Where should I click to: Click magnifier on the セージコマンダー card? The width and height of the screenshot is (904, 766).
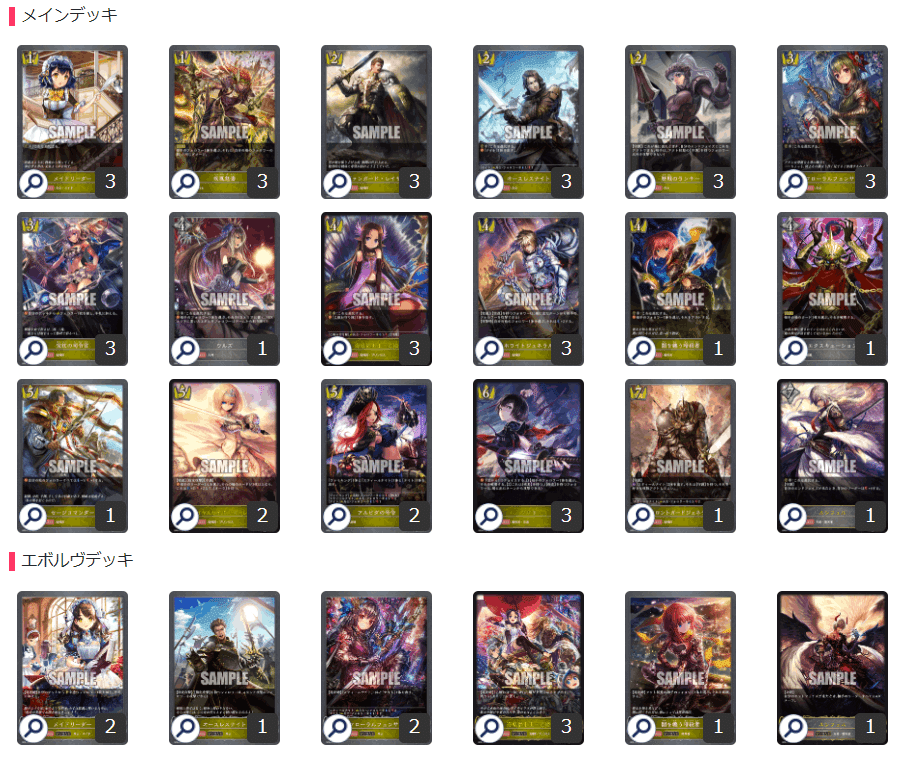pyautogui.click(x=33, y=516)
